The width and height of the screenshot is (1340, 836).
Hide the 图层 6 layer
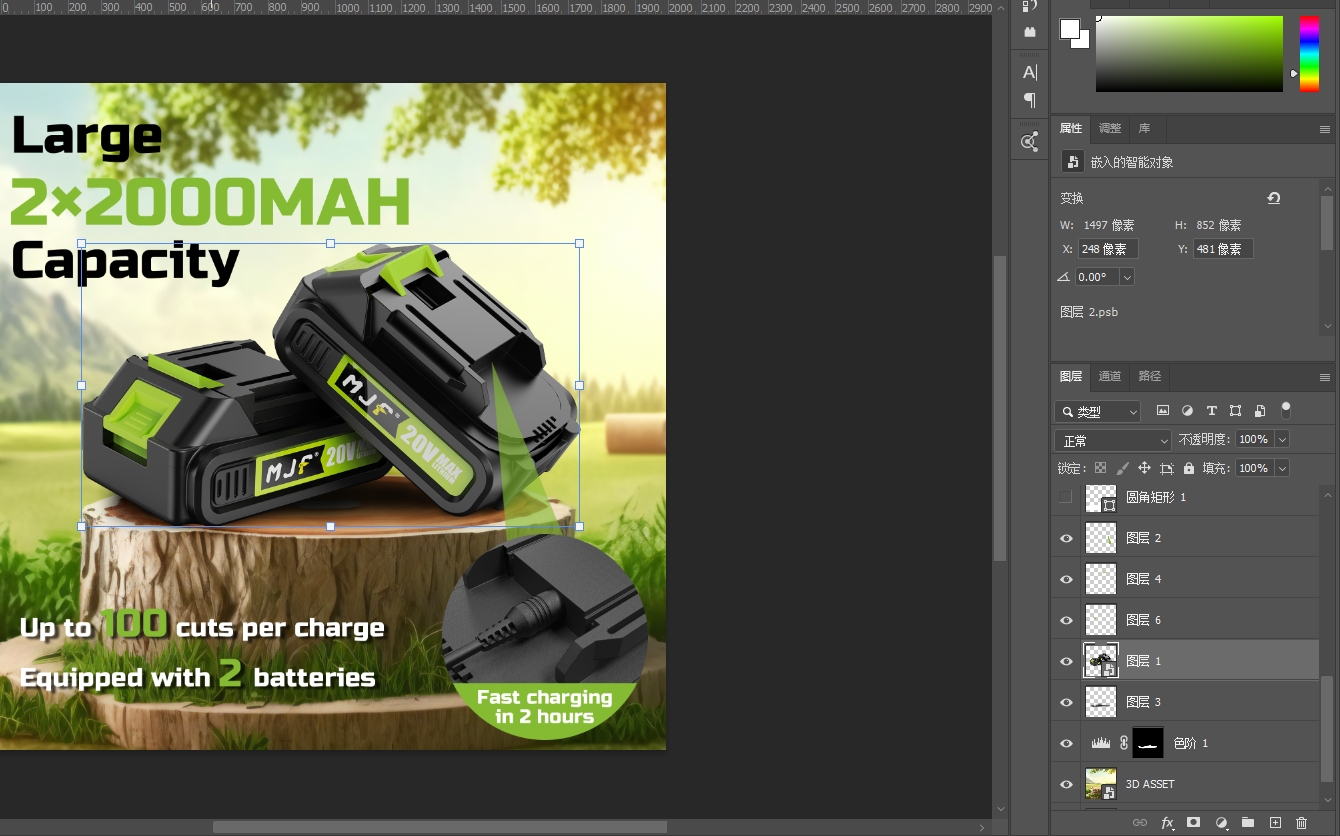1066,620
